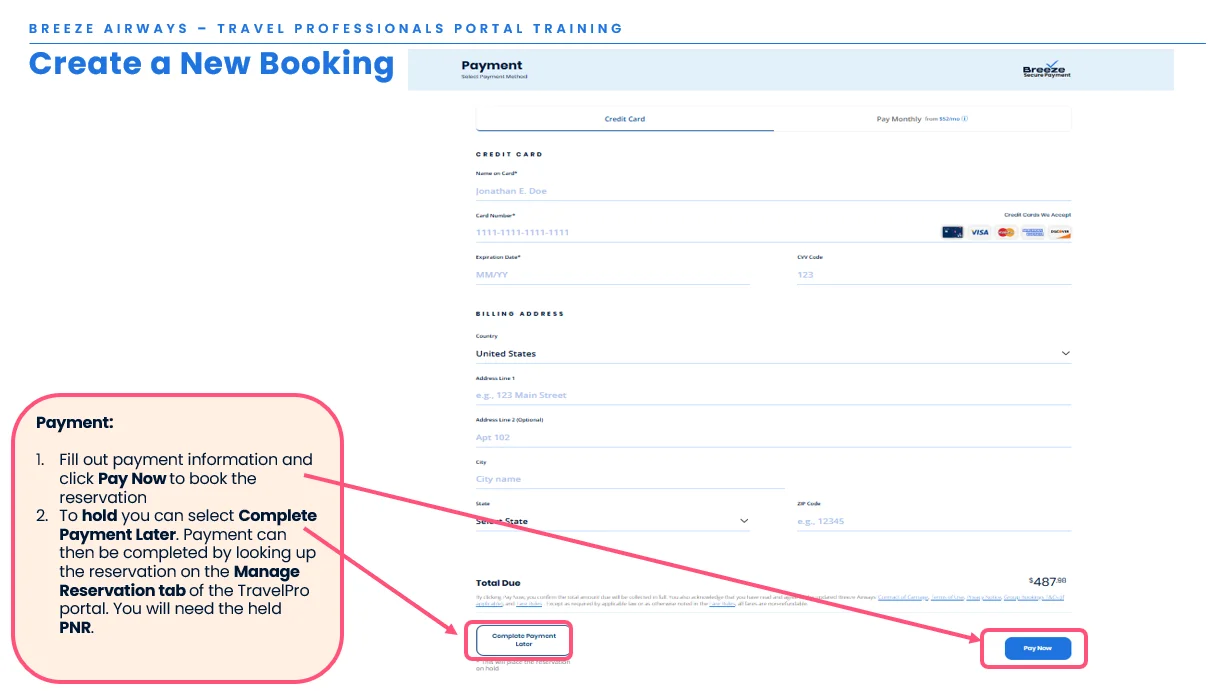Click the $487.98 total due amount

point(1049,581)
